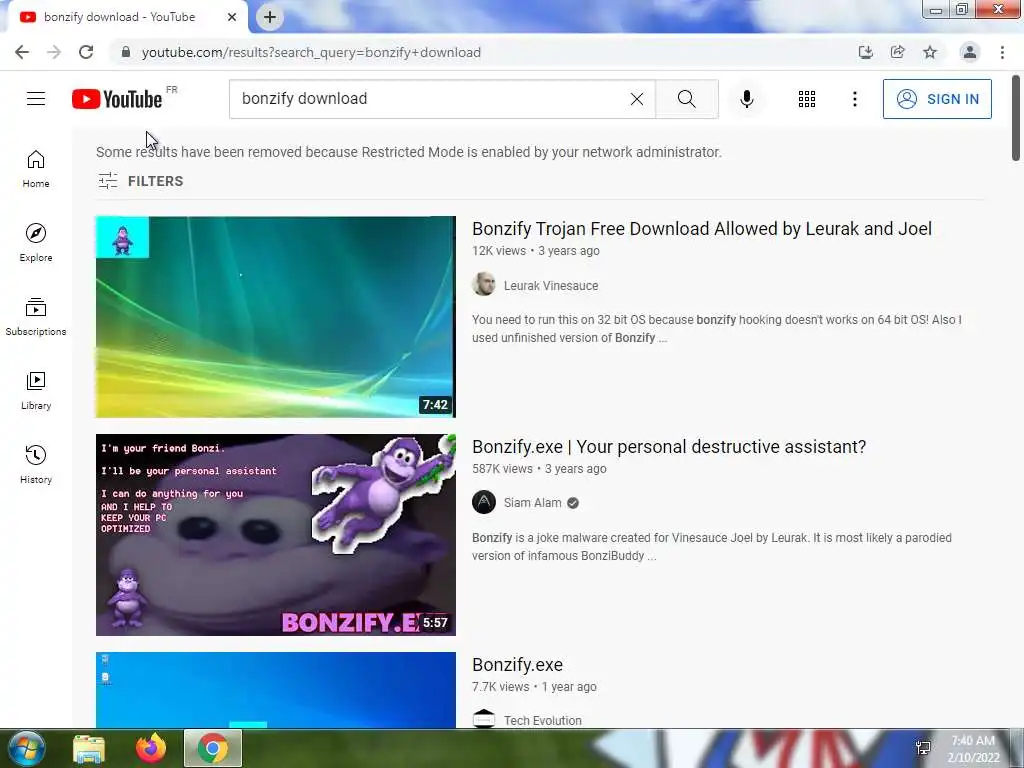Visit the Siam Alam channel name
This screenshot has width=1024, height=768.
coord(532,503)
